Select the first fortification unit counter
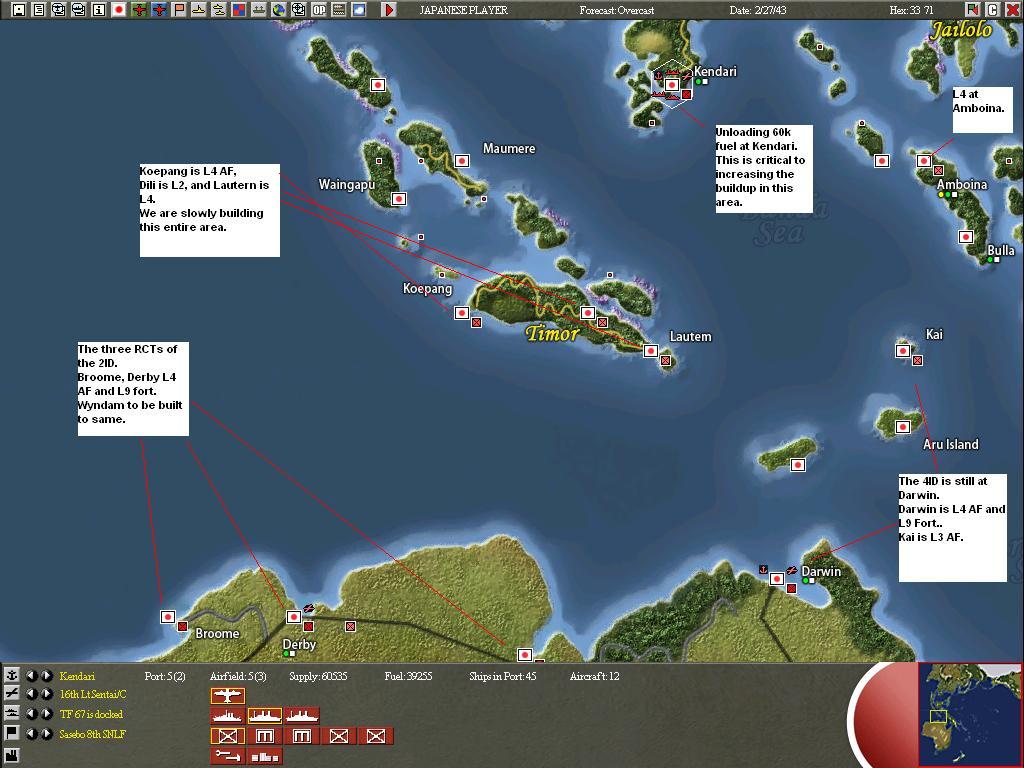This screenshot has height=768, width=1024. click(264, 736)
